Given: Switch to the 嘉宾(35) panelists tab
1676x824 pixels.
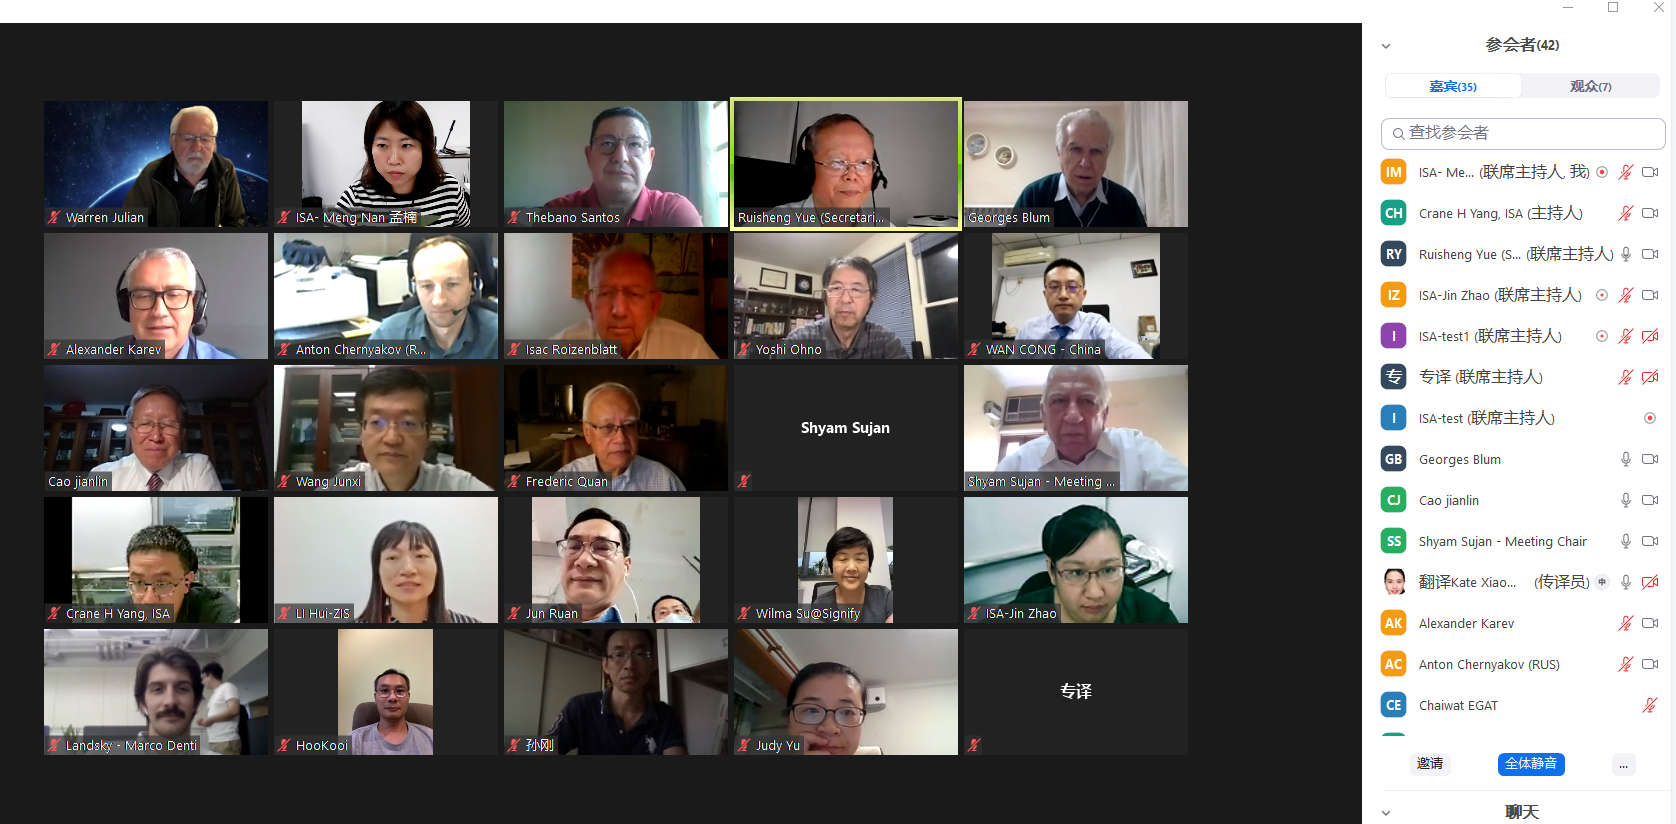Looking at the screenshot, I should tap(1453, 87).
